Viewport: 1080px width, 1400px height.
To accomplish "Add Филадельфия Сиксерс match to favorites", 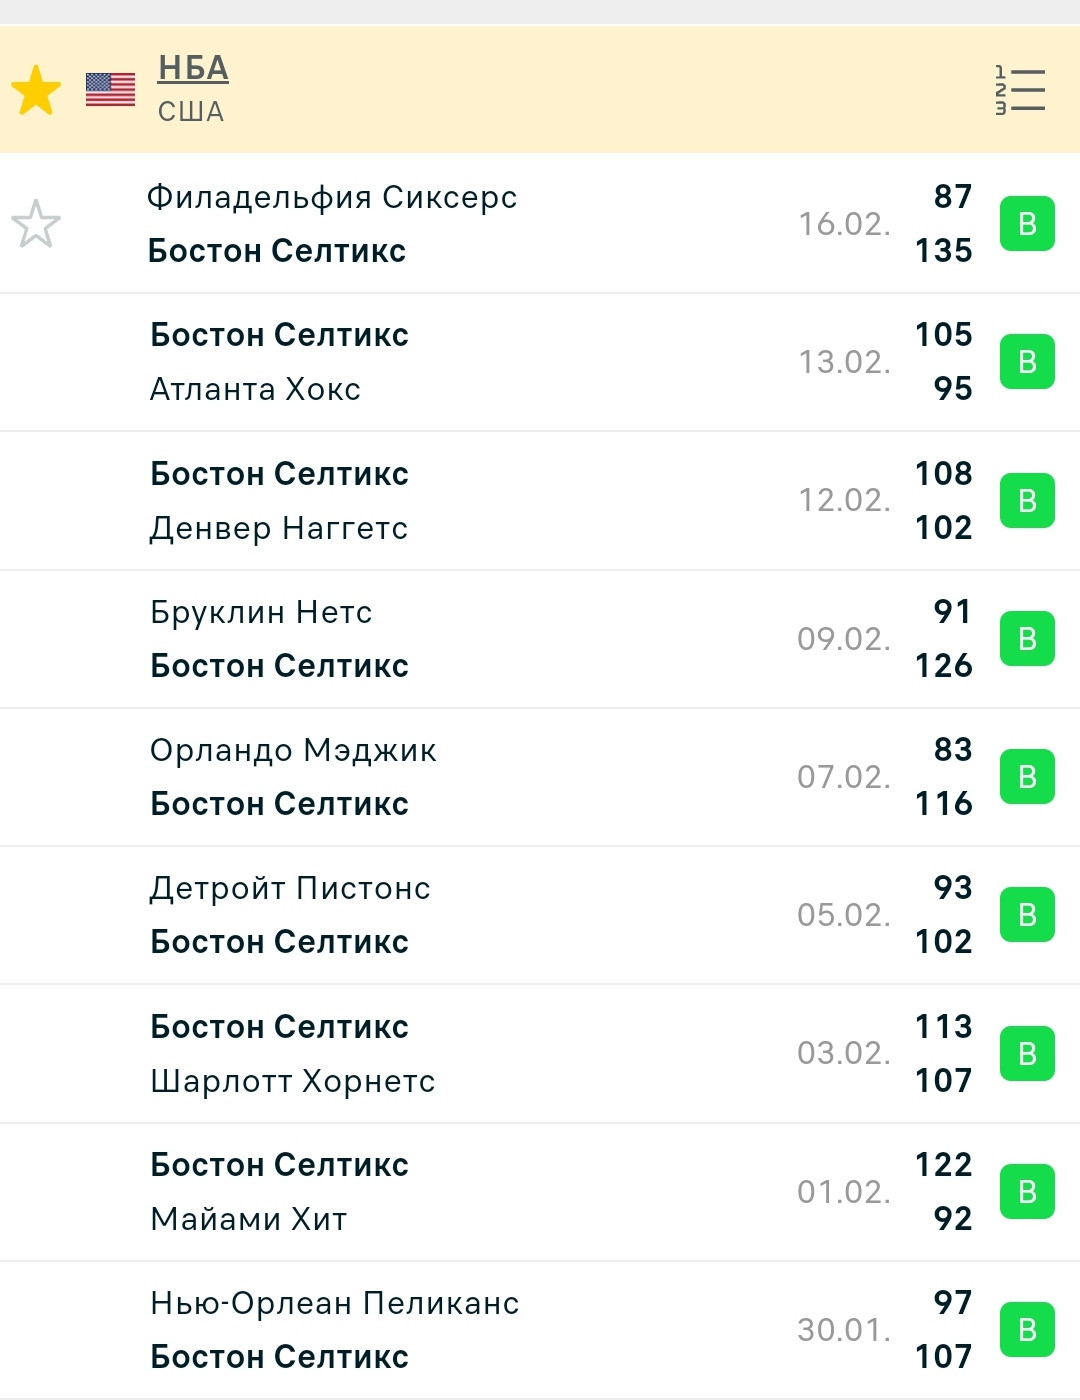I will coord(36,223).
